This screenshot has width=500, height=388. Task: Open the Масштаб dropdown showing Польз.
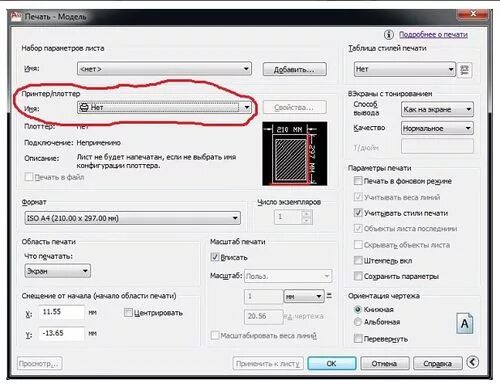point(288,276)
